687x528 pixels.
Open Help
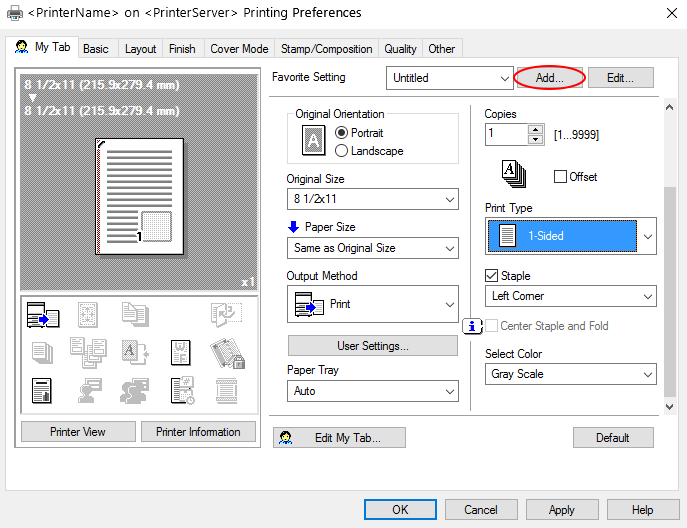tap(643, 510)
